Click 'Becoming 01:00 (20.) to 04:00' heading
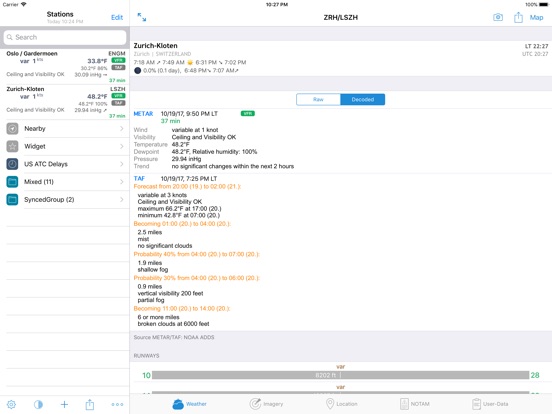Viewport: 552px width, 414px height. tap(182, 224)
